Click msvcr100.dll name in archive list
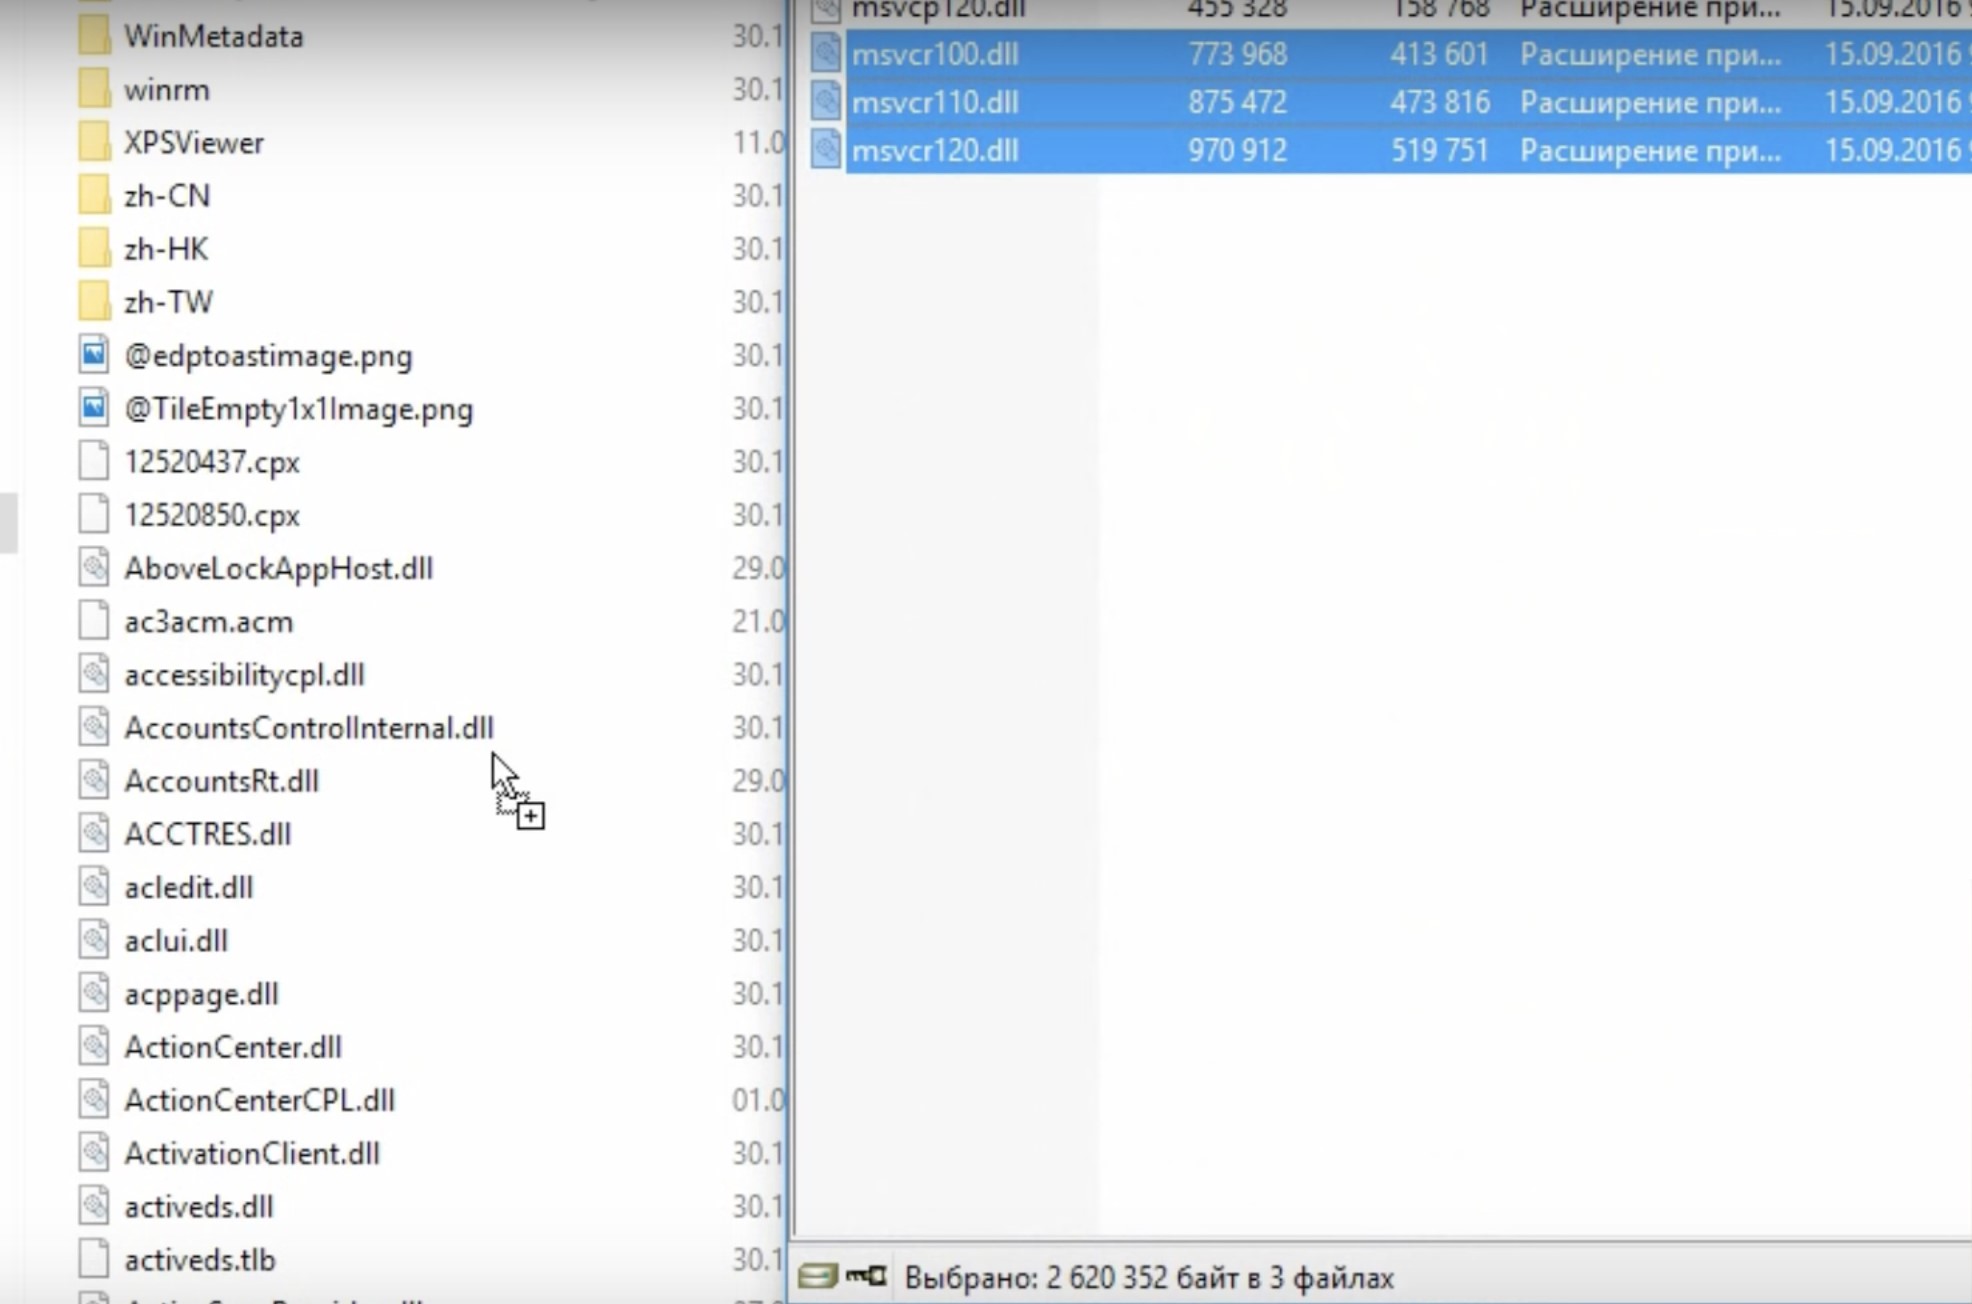 coord(935,54)
